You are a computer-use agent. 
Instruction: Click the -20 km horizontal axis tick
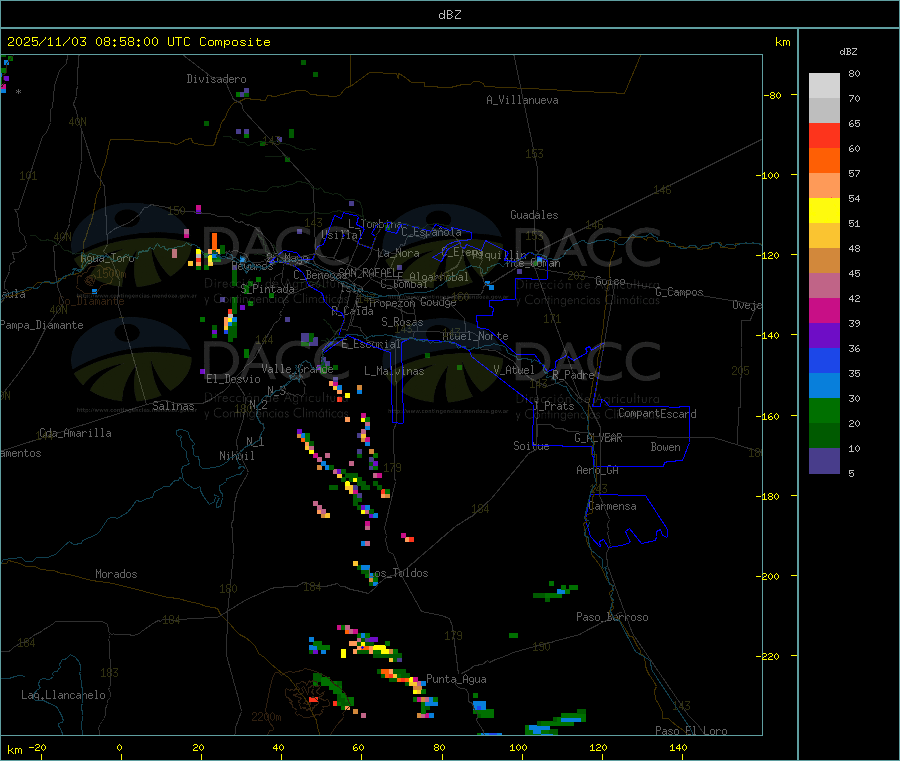point(37,747)
